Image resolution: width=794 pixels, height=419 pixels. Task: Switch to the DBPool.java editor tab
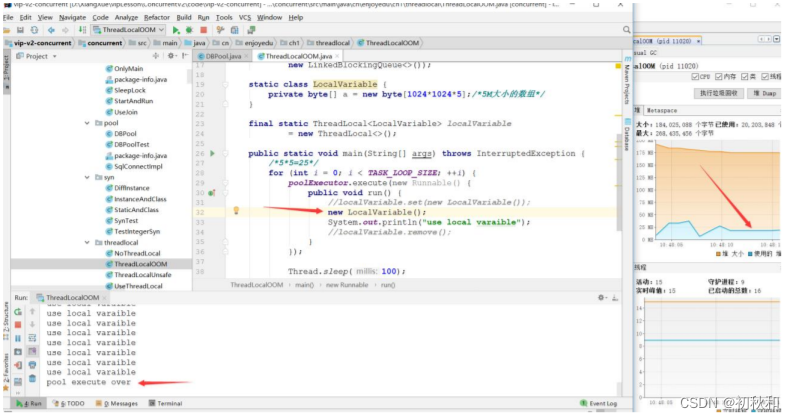point(220,56)
